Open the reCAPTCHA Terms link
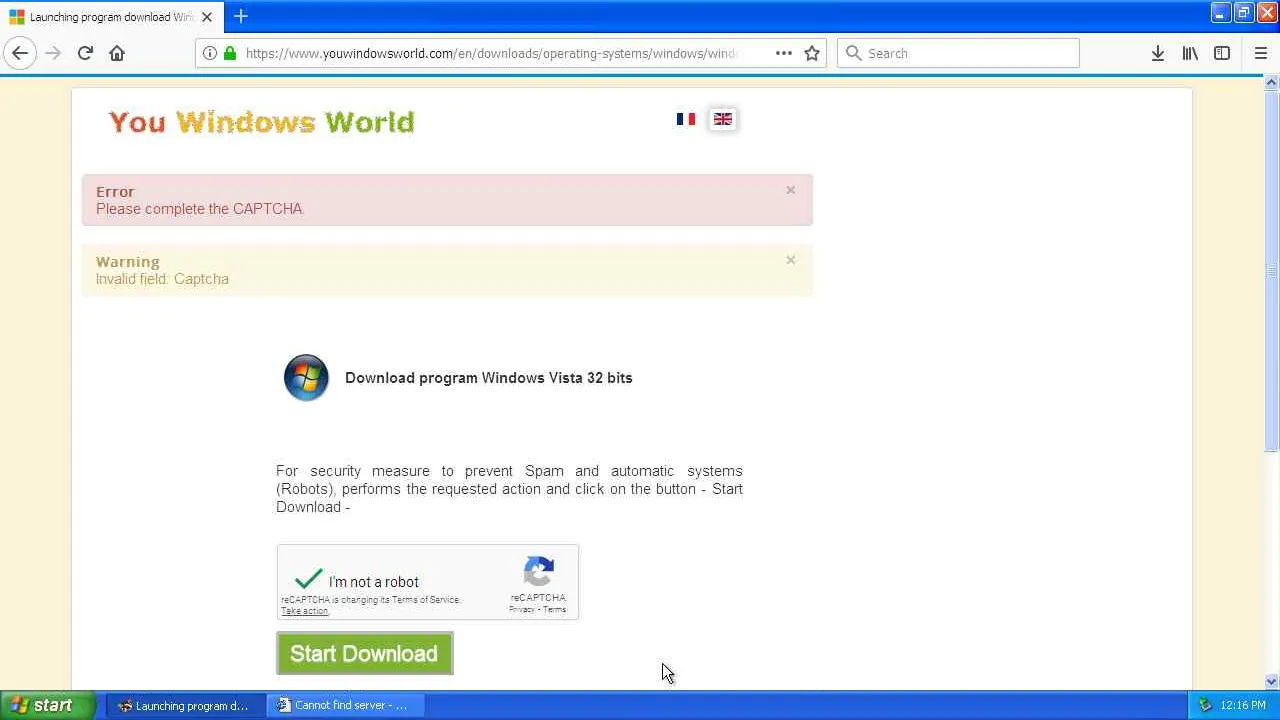This screenshot has height=720, width=1280. tap(555, 609)
